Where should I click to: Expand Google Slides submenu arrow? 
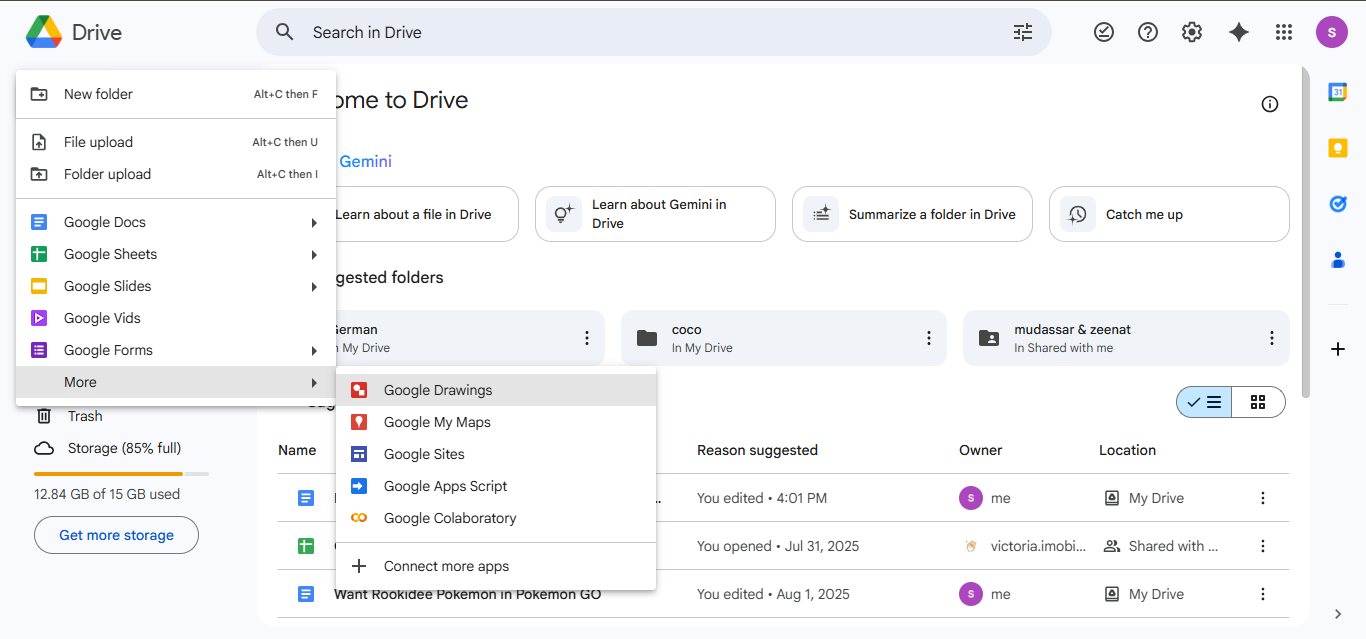click(314, 286)
